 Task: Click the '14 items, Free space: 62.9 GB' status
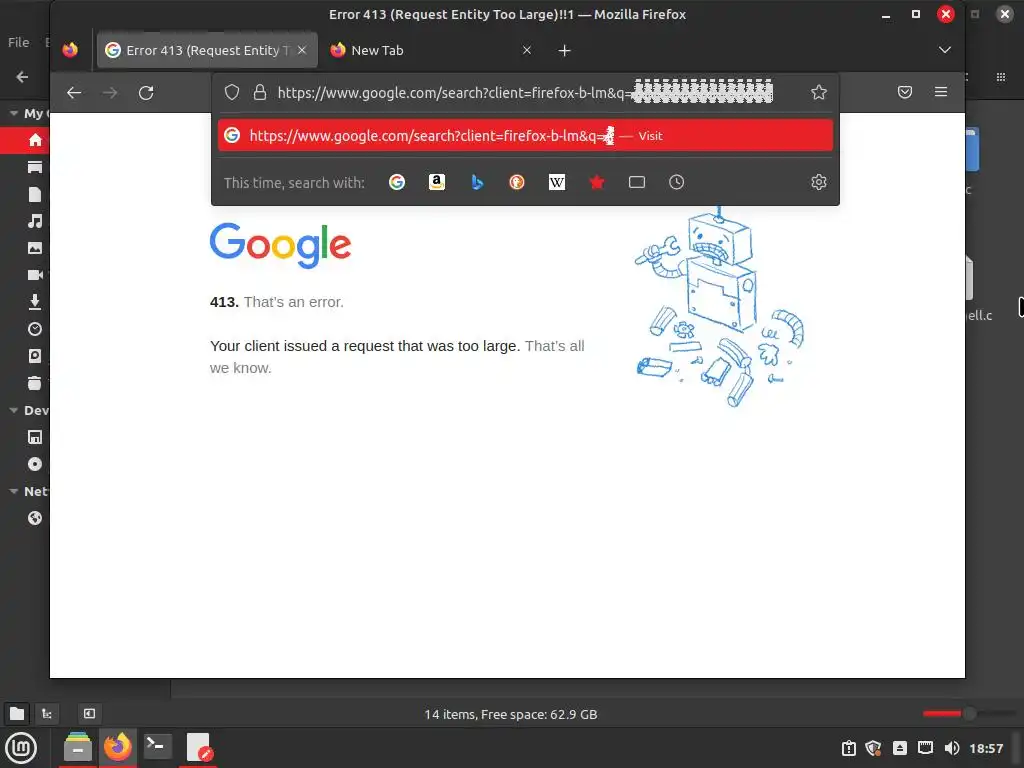[x=511, y=714]
